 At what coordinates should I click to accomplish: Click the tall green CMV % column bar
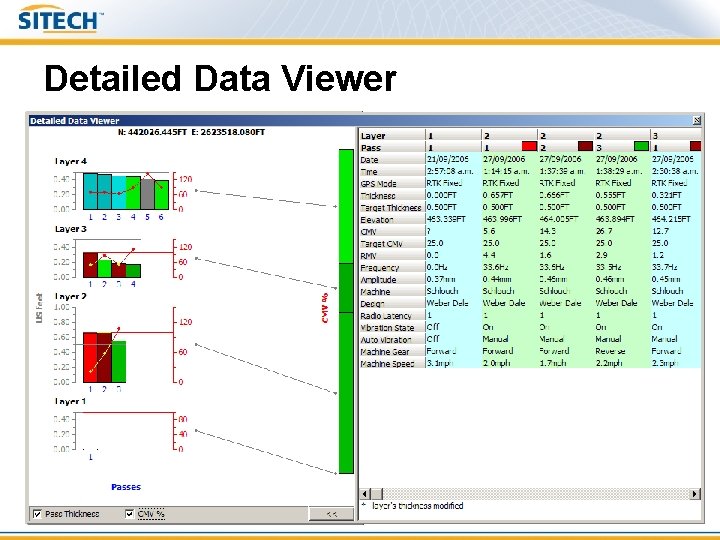[x=346, y=311]
